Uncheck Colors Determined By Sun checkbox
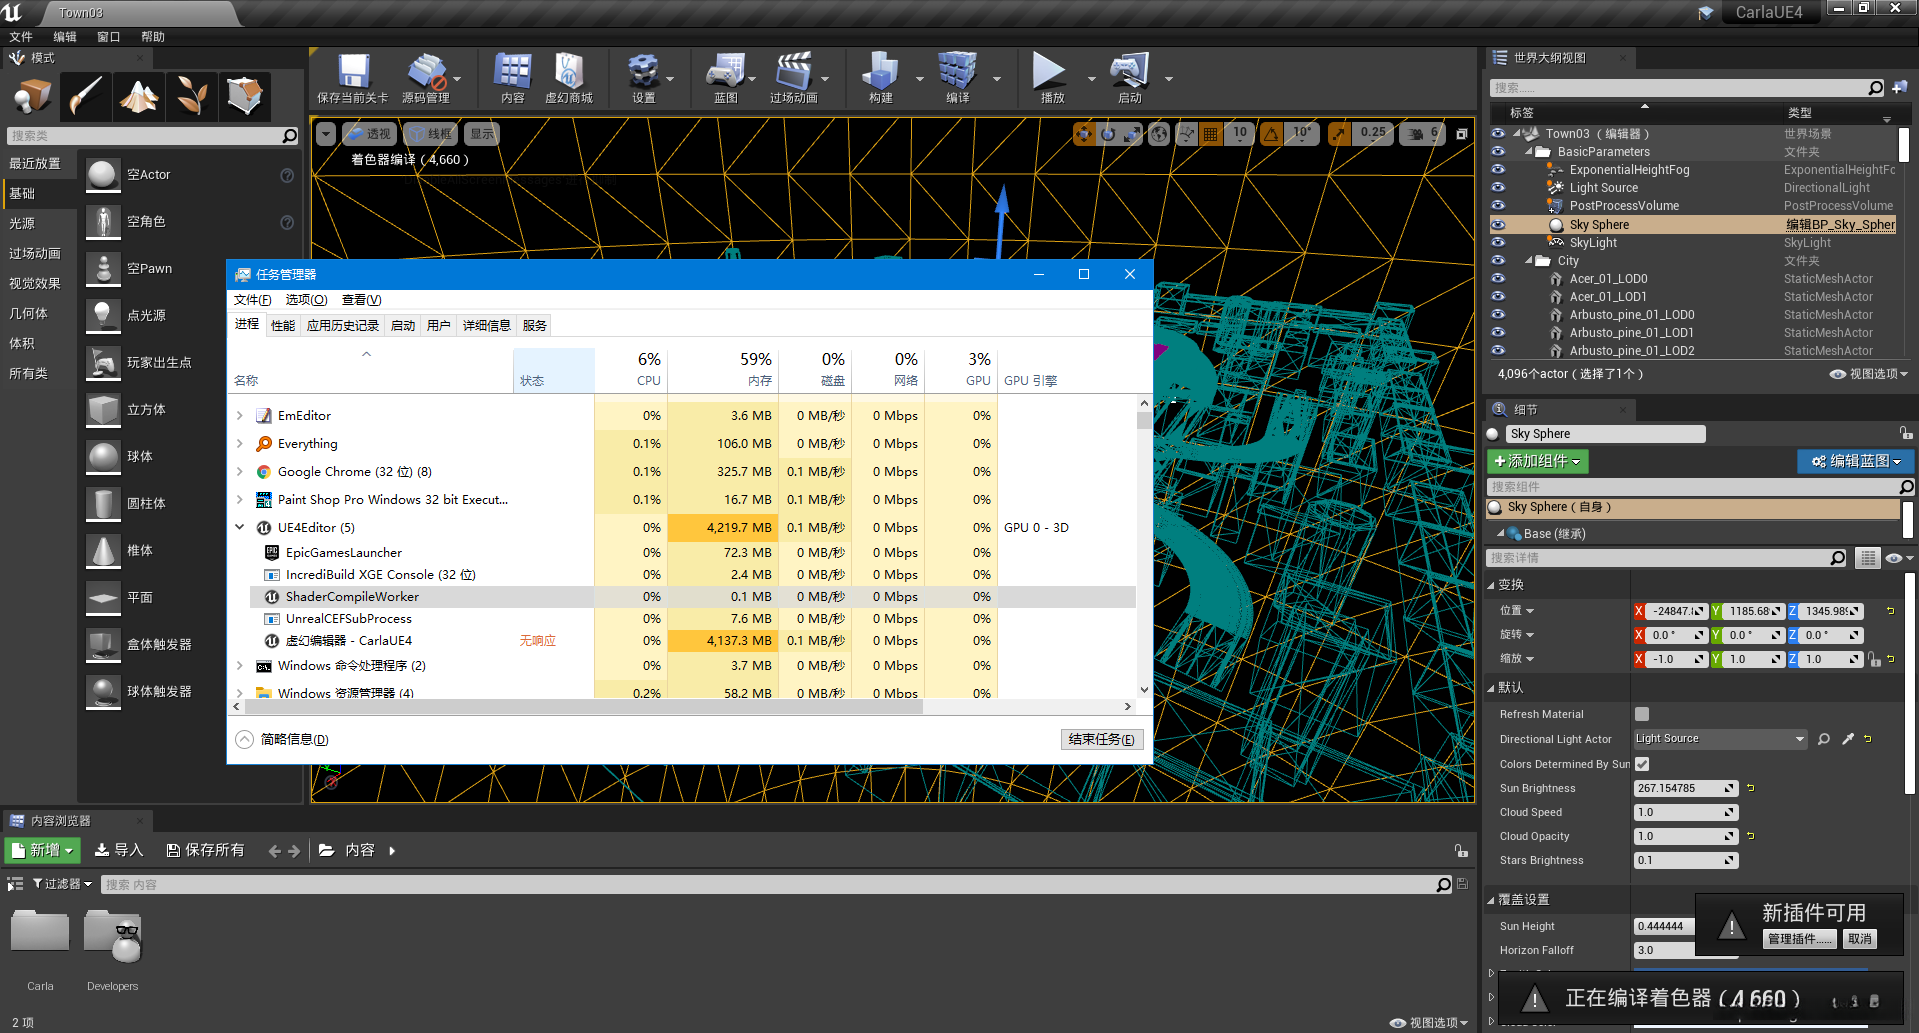This screenshot has height=1033, width=1919. point(1642,764)
